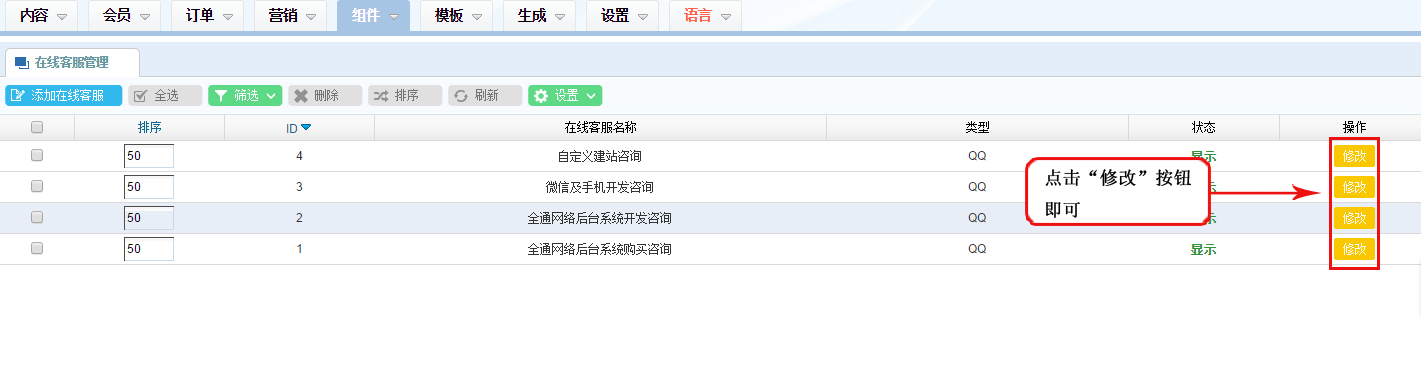Open the 会员 top menu

[125, 16]
